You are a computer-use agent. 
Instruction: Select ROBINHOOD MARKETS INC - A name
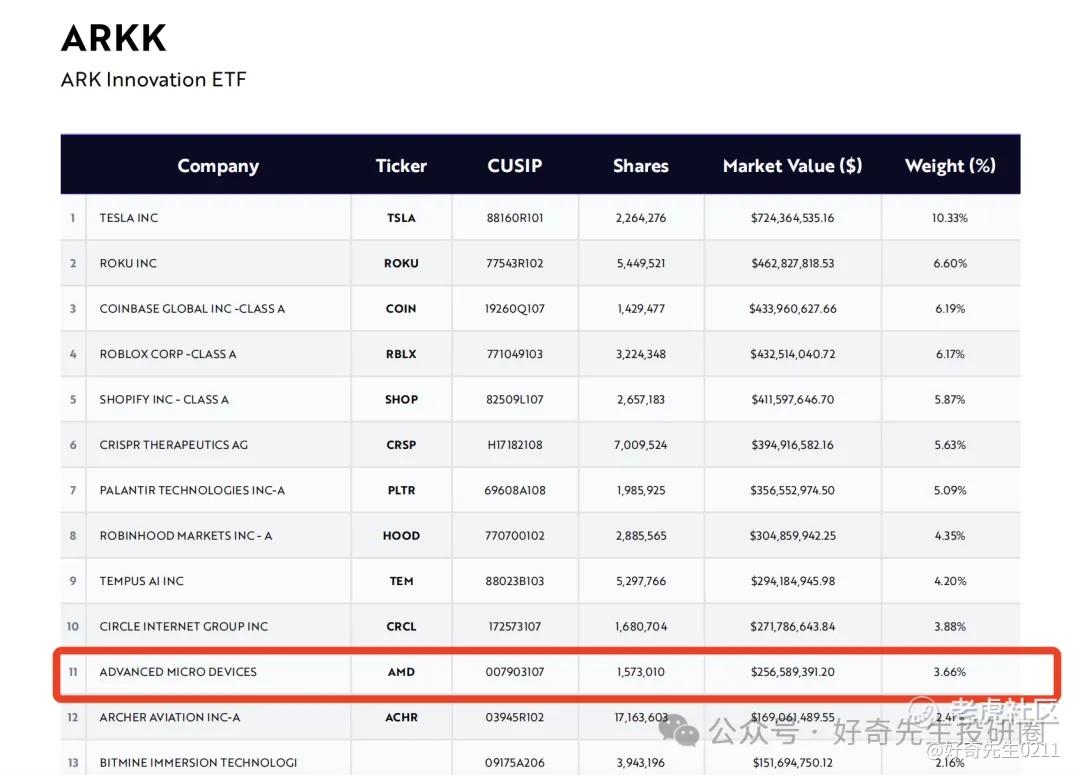pos(186,536)
